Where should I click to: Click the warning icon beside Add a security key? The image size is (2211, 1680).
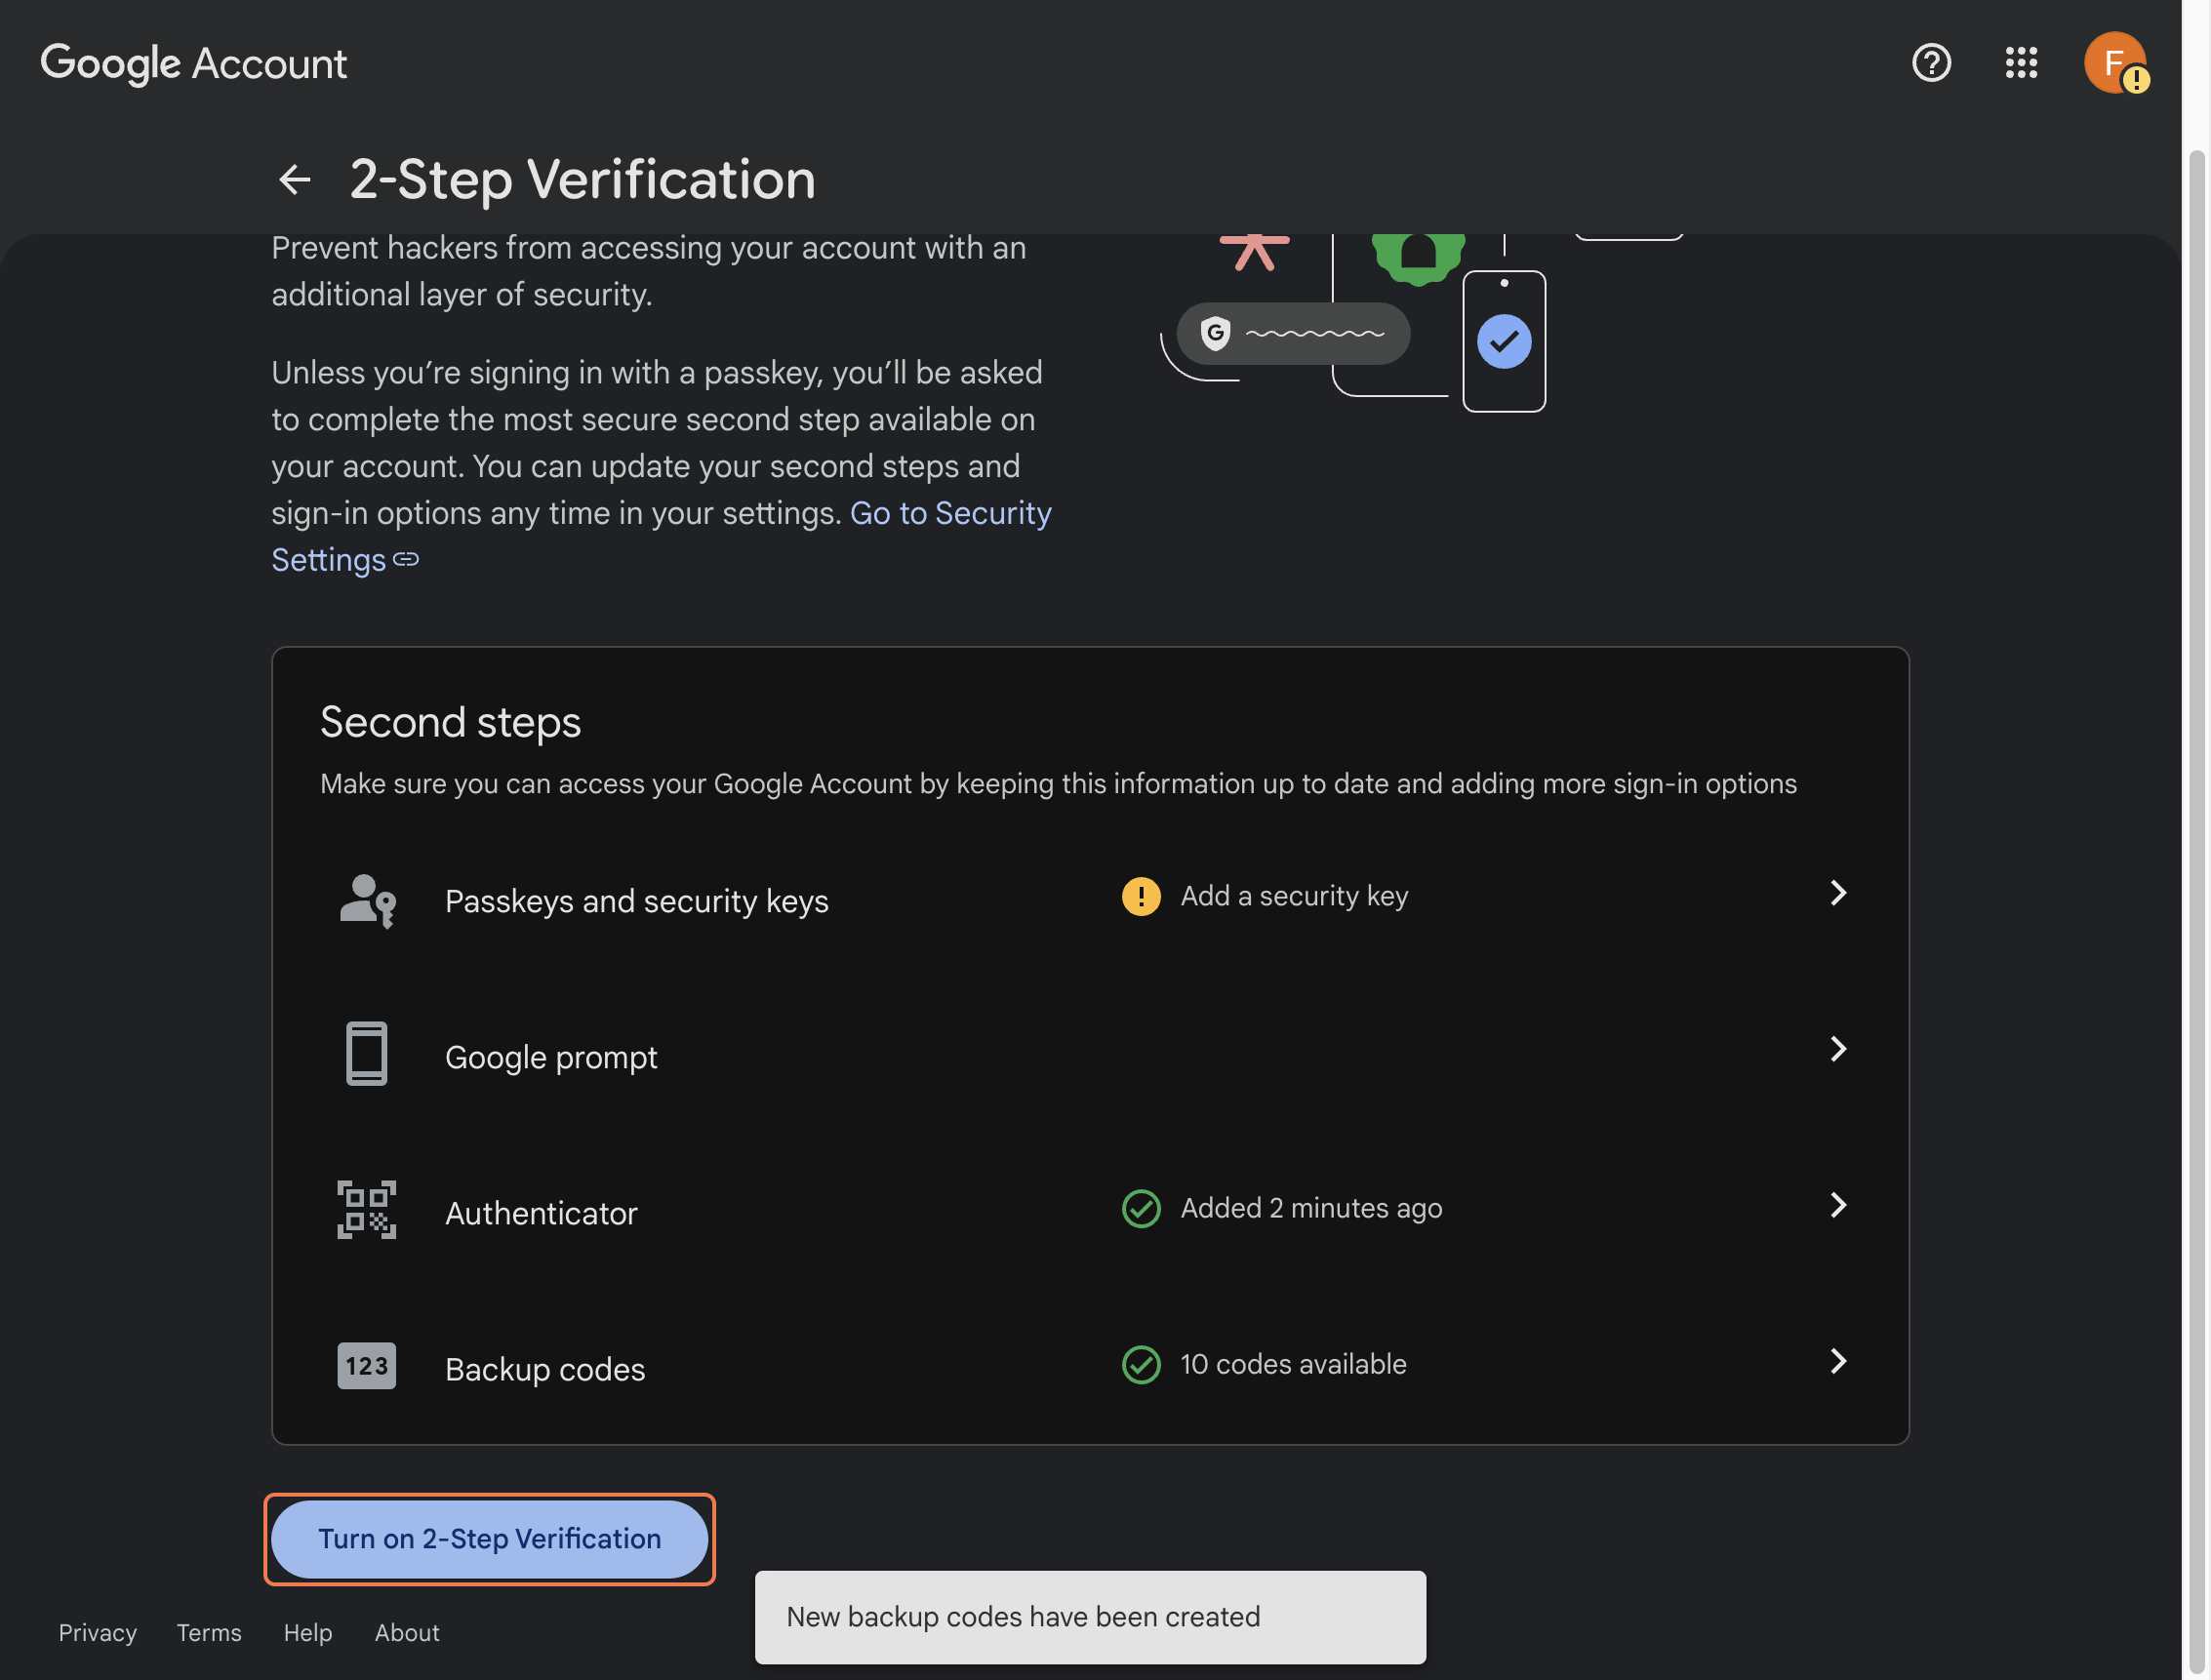pyautogui.click(x=1140, y=896)
